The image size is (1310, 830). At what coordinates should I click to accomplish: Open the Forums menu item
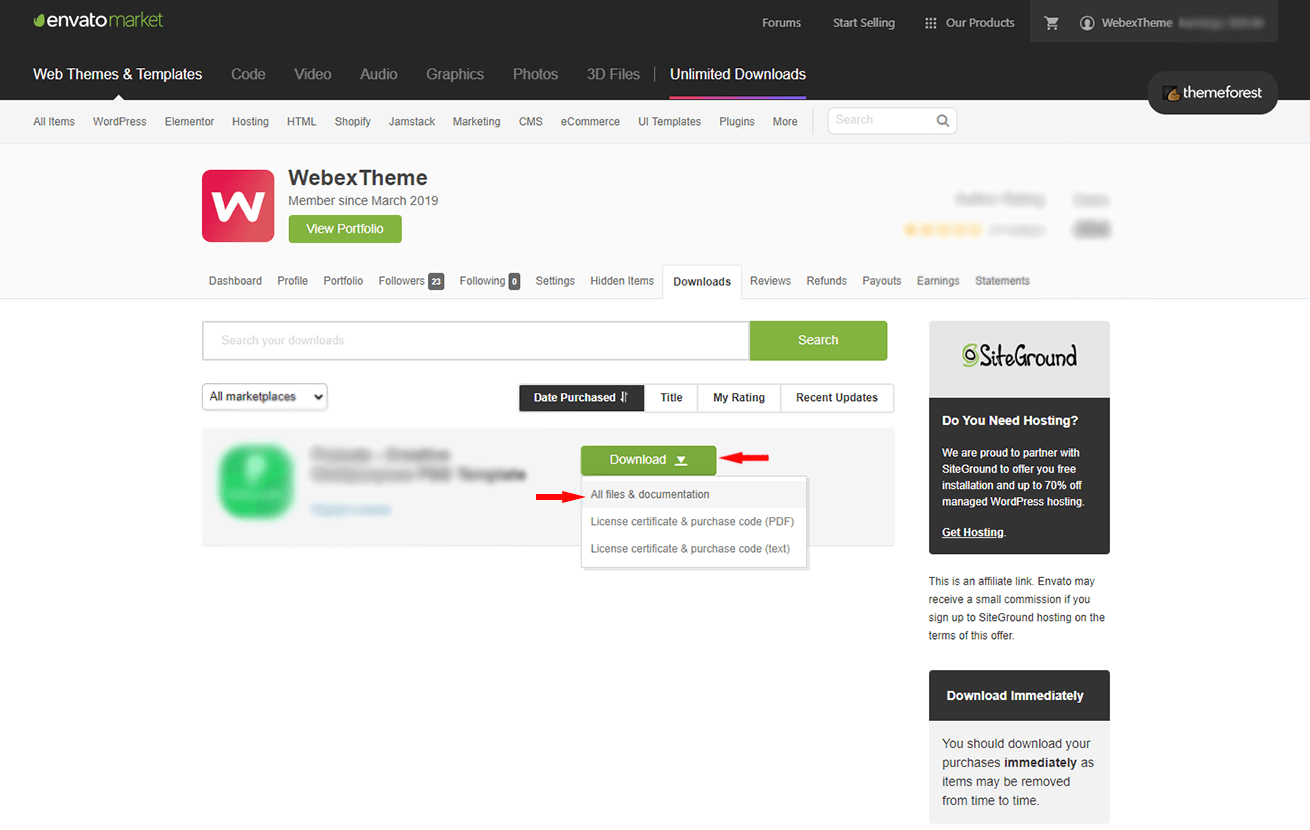tap(781, 21)
